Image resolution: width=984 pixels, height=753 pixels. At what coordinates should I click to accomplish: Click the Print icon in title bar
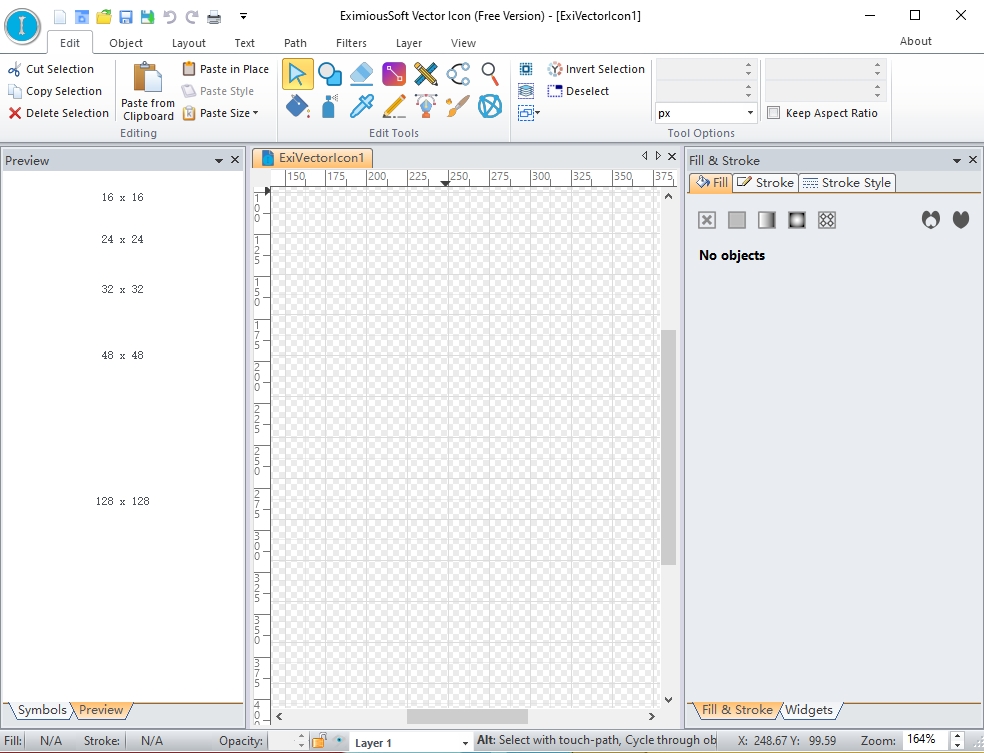pyautogui.click(x=213, y=17)
